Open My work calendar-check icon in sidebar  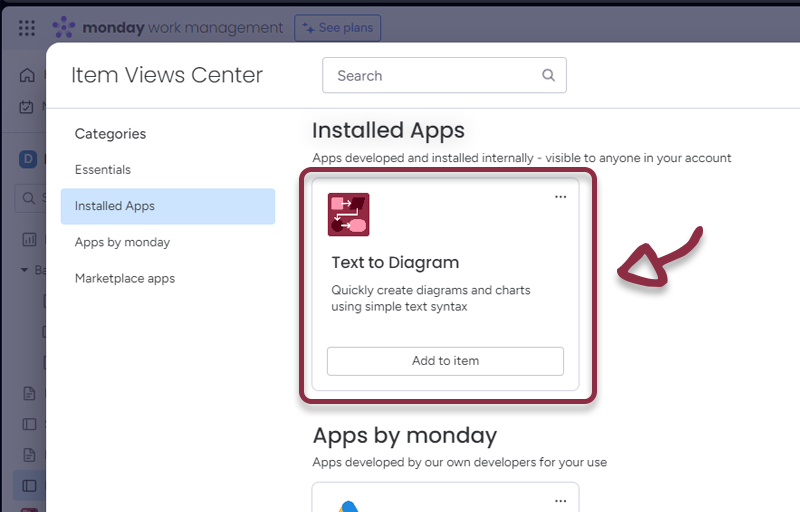pyautogui.click(x=27, y=107)
